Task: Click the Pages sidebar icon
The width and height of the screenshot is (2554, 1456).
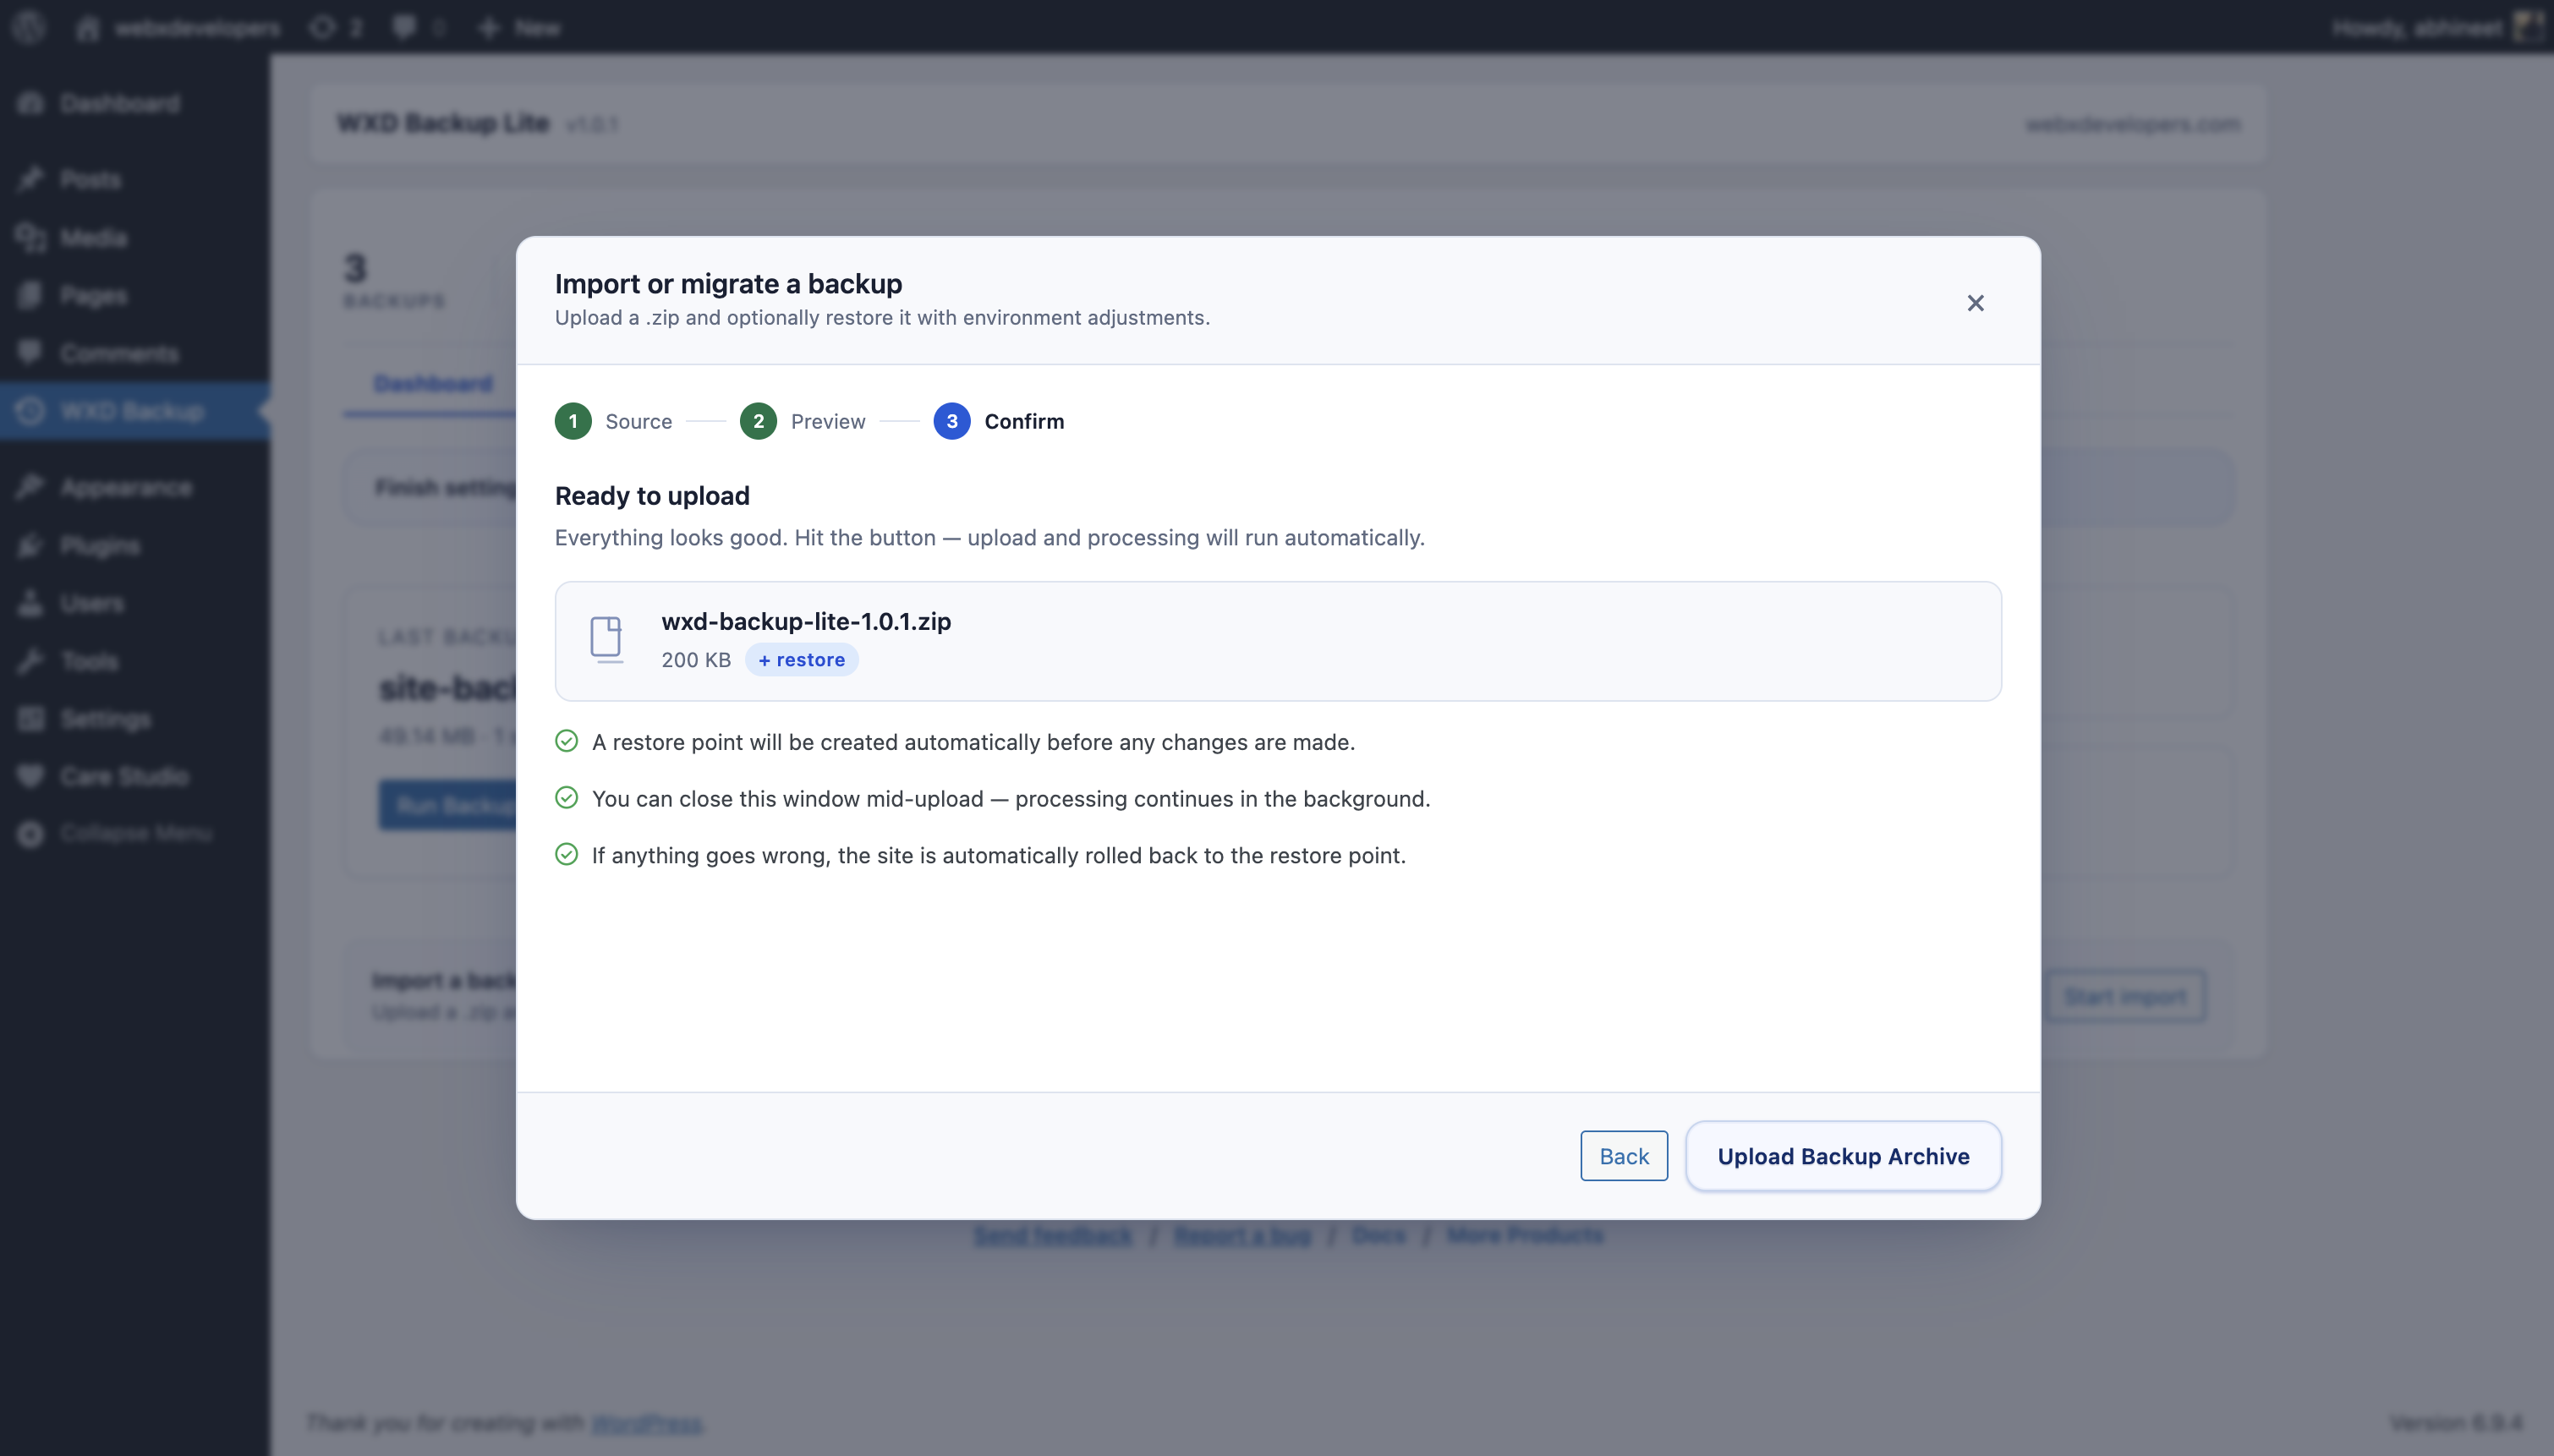Action: [x=31, y=295]
